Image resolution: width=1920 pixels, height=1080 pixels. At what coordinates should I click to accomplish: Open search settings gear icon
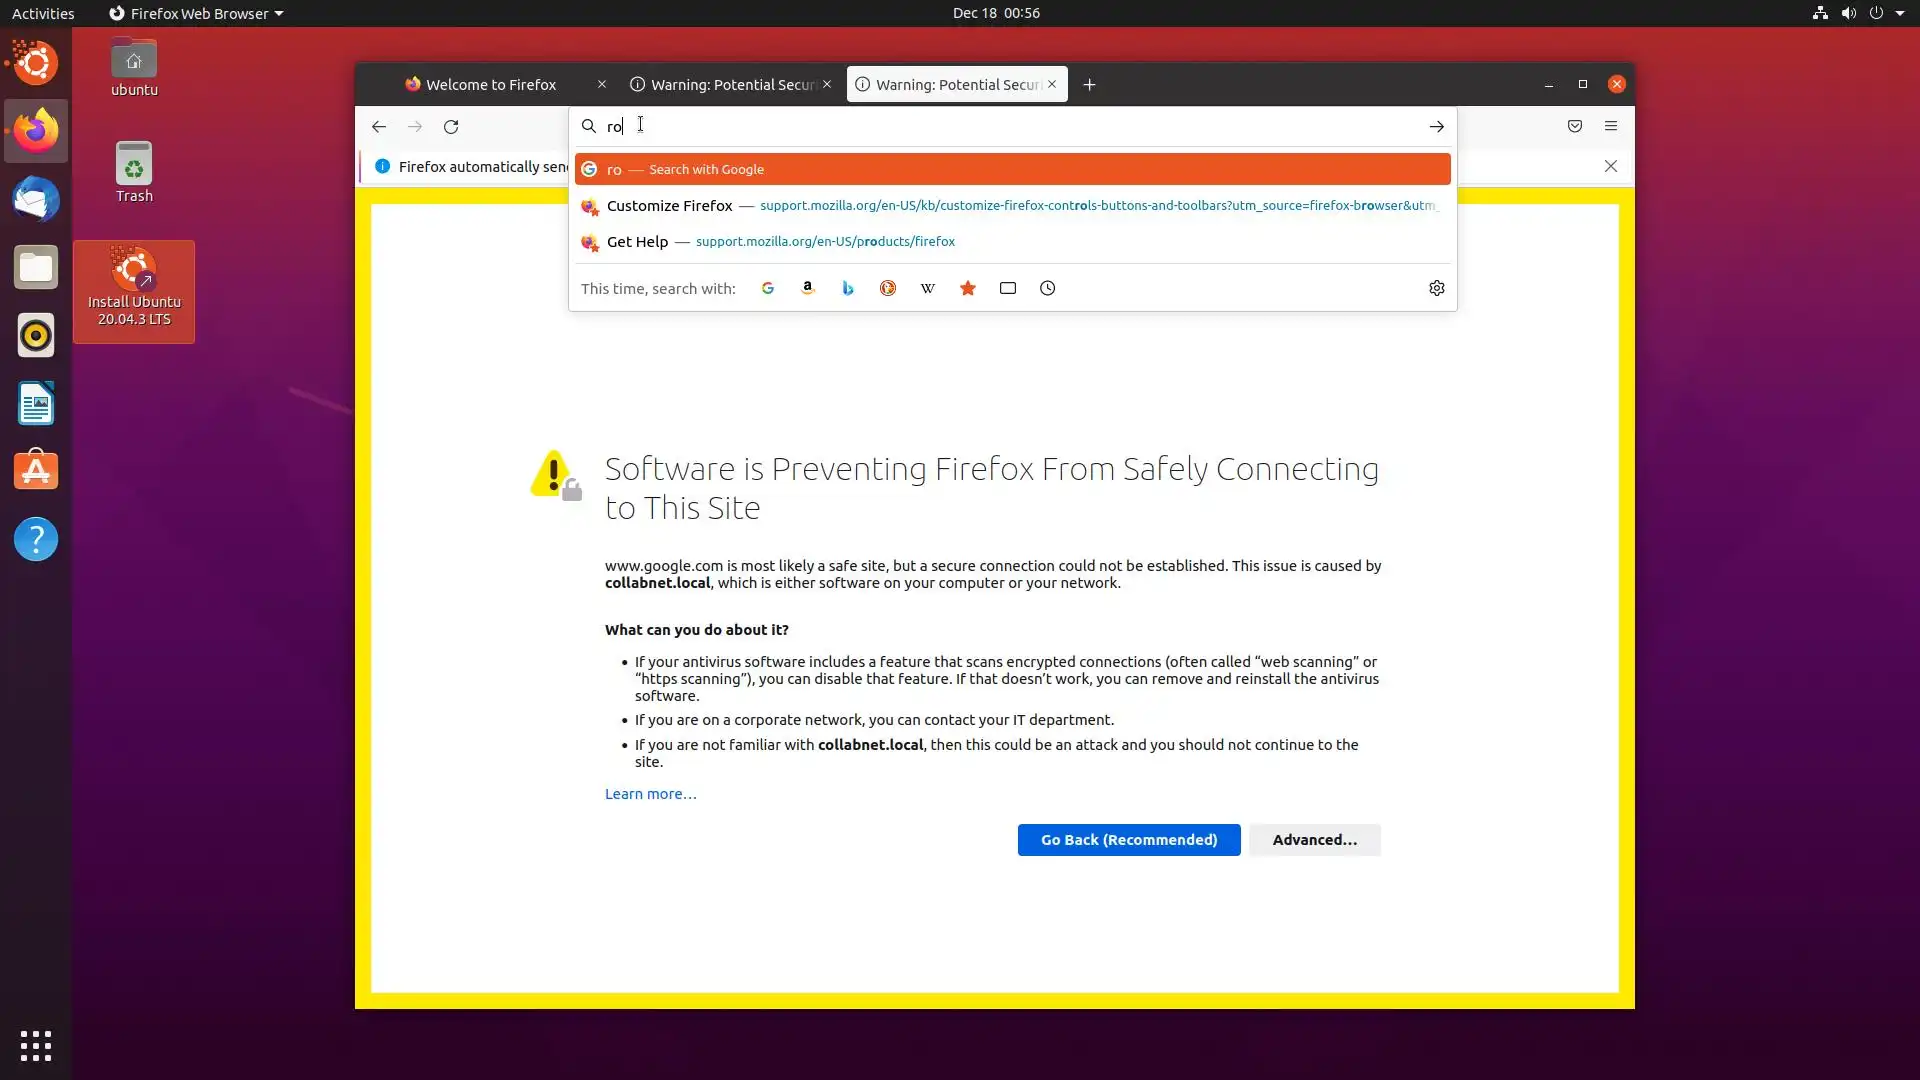(x=1436, y=288)
